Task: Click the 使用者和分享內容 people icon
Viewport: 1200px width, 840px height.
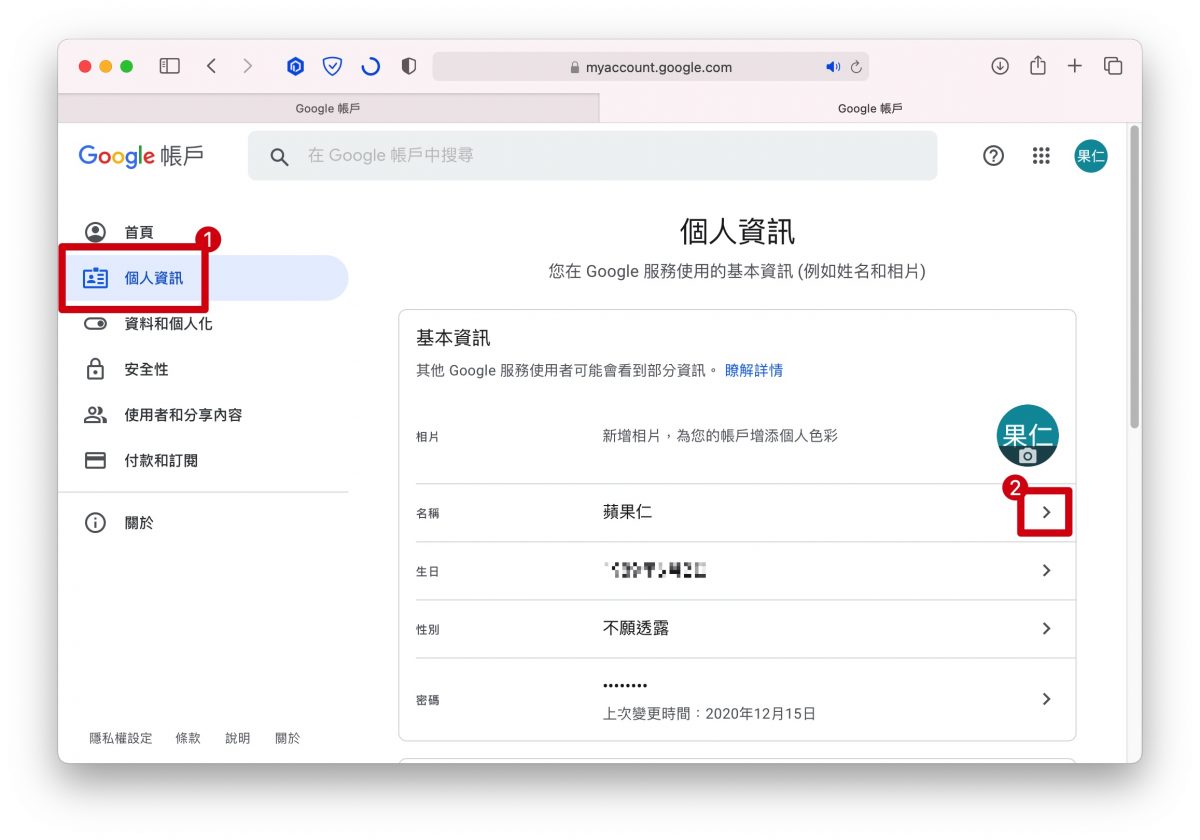Action: pos(95,415)
